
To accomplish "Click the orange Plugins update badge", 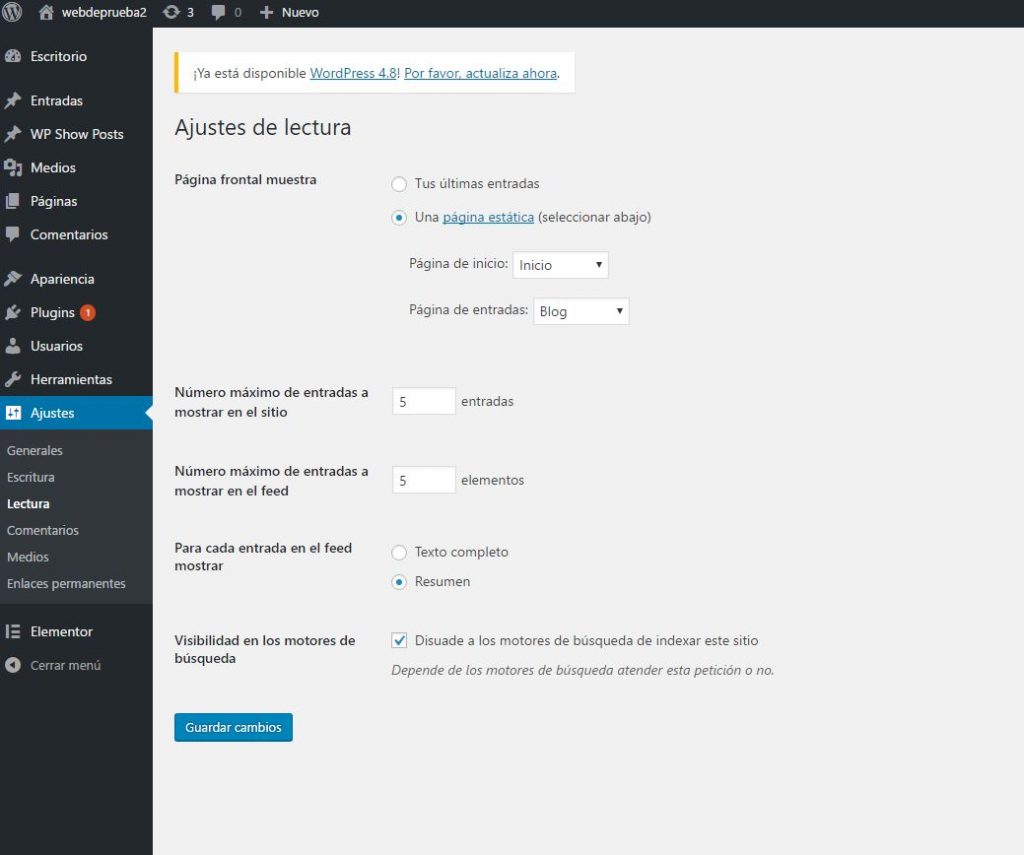I will click(x=88, y=313).
